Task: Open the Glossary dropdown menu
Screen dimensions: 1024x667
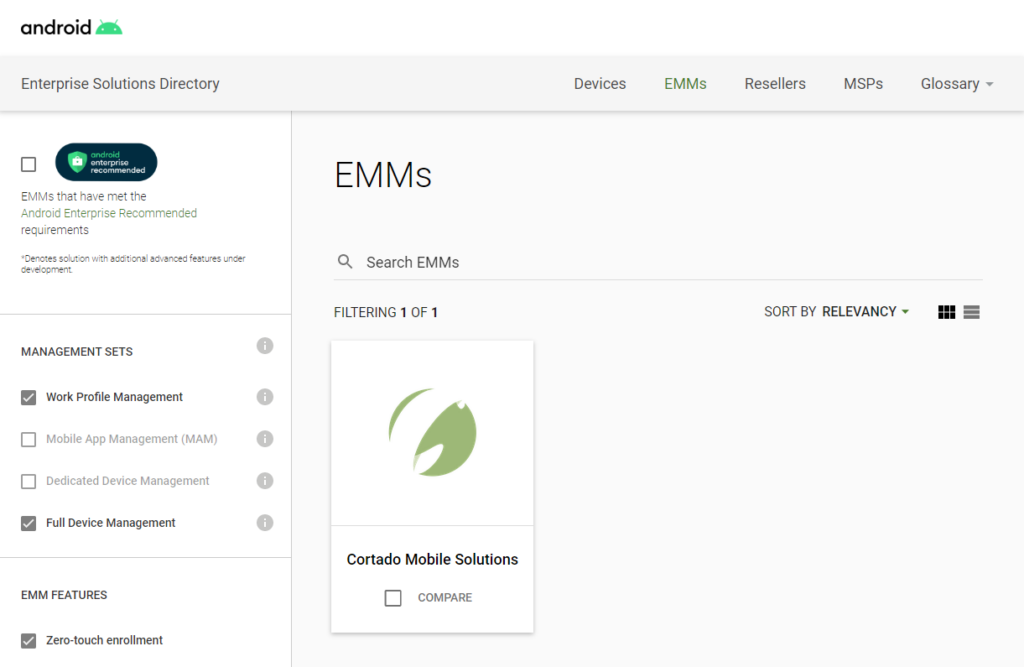Action: [957, 84]
